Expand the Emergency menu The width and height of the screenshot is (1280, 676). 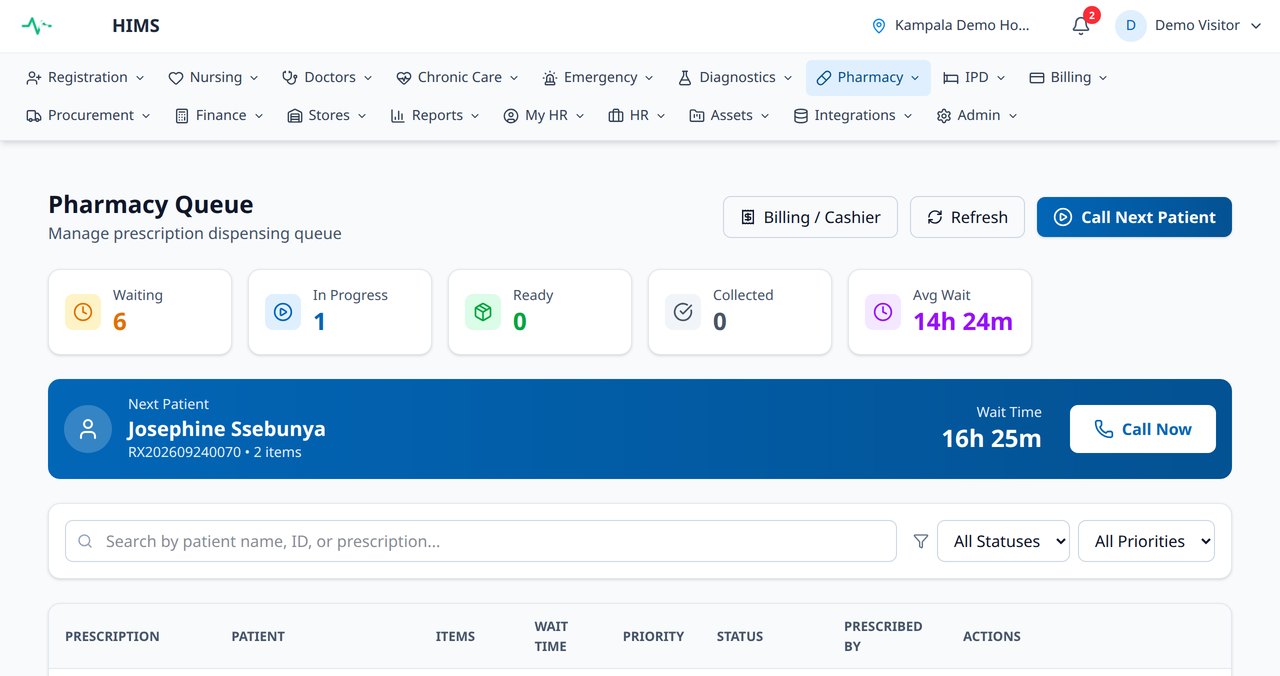[x=598, y=77]
